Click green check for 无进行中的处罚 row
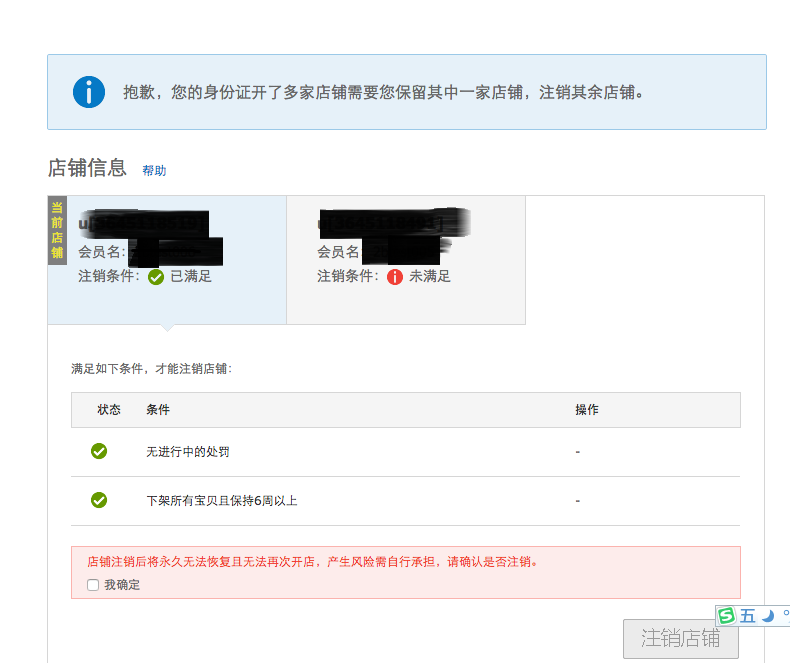The height and width of the screenshot is (663, 790). click(x=99, y=451)
